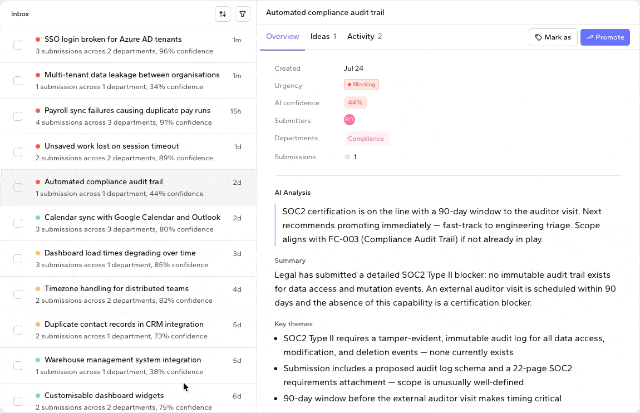Click the Jul 24 created date
The image size is (640, 413).
click(353, 68)
